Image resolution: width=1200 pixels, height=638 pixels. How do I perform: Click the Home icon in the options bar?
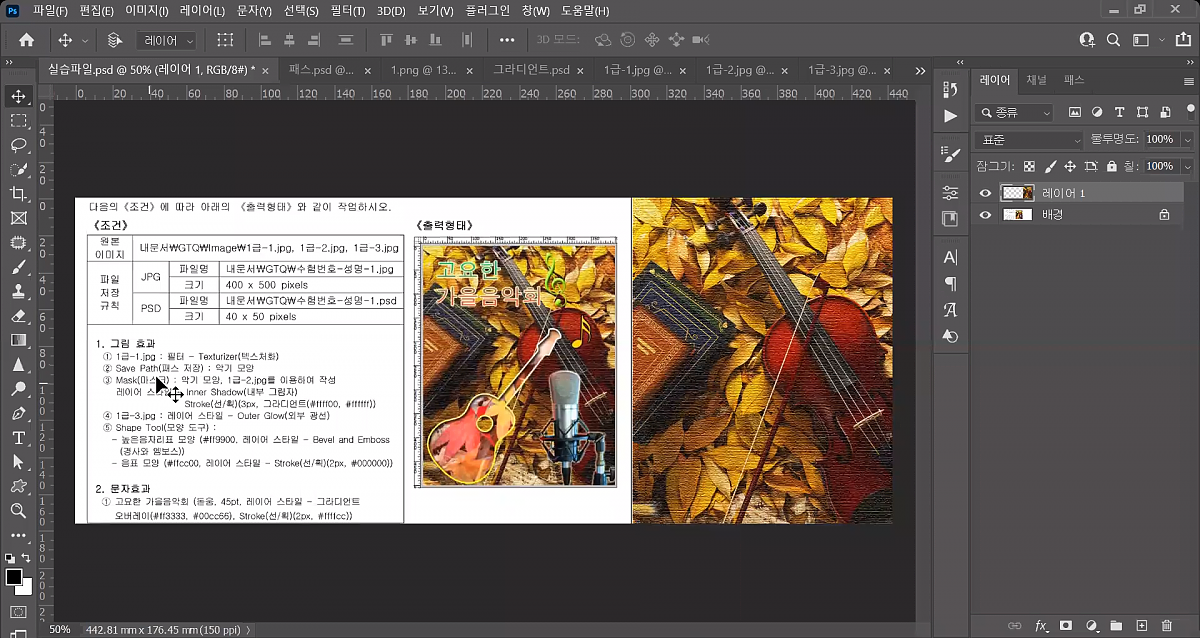click(x=27, y=40)
